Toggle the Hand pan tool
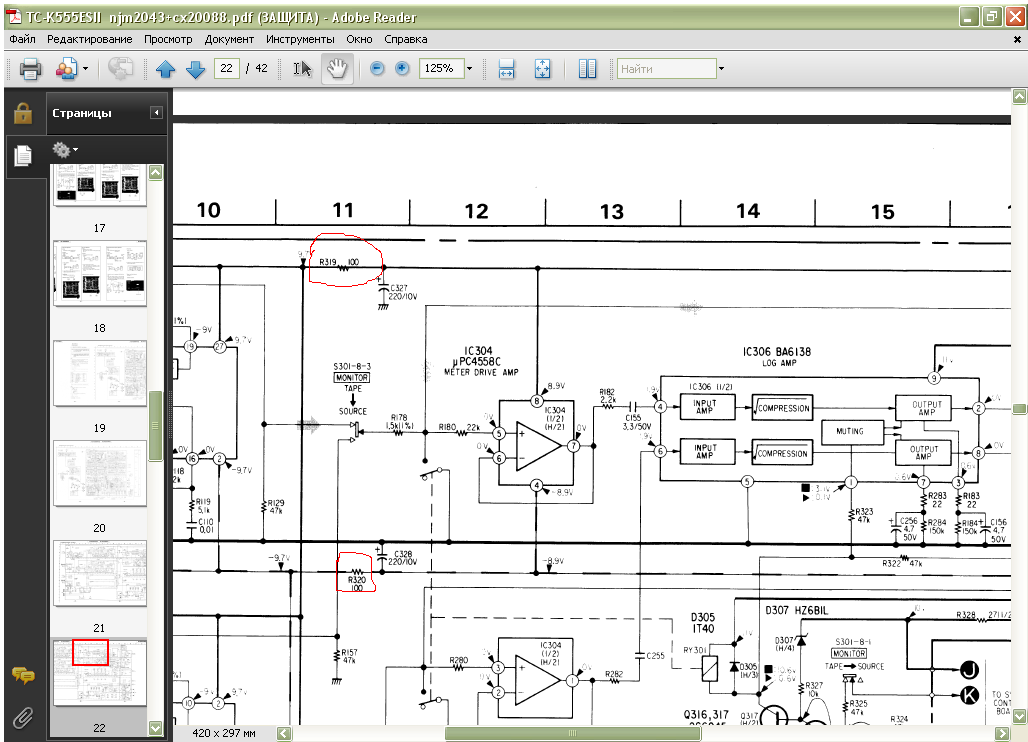Image resolution: width=1028 pixels, height=742 pixels. point(337,69)
